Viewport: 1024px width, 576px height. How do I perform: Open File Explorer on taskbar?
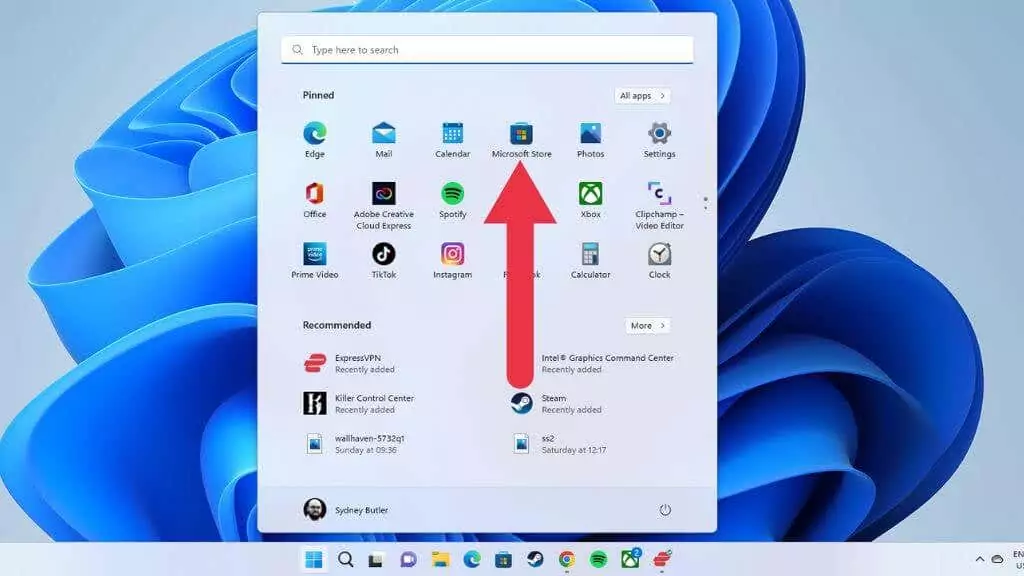tap(440, 560)
